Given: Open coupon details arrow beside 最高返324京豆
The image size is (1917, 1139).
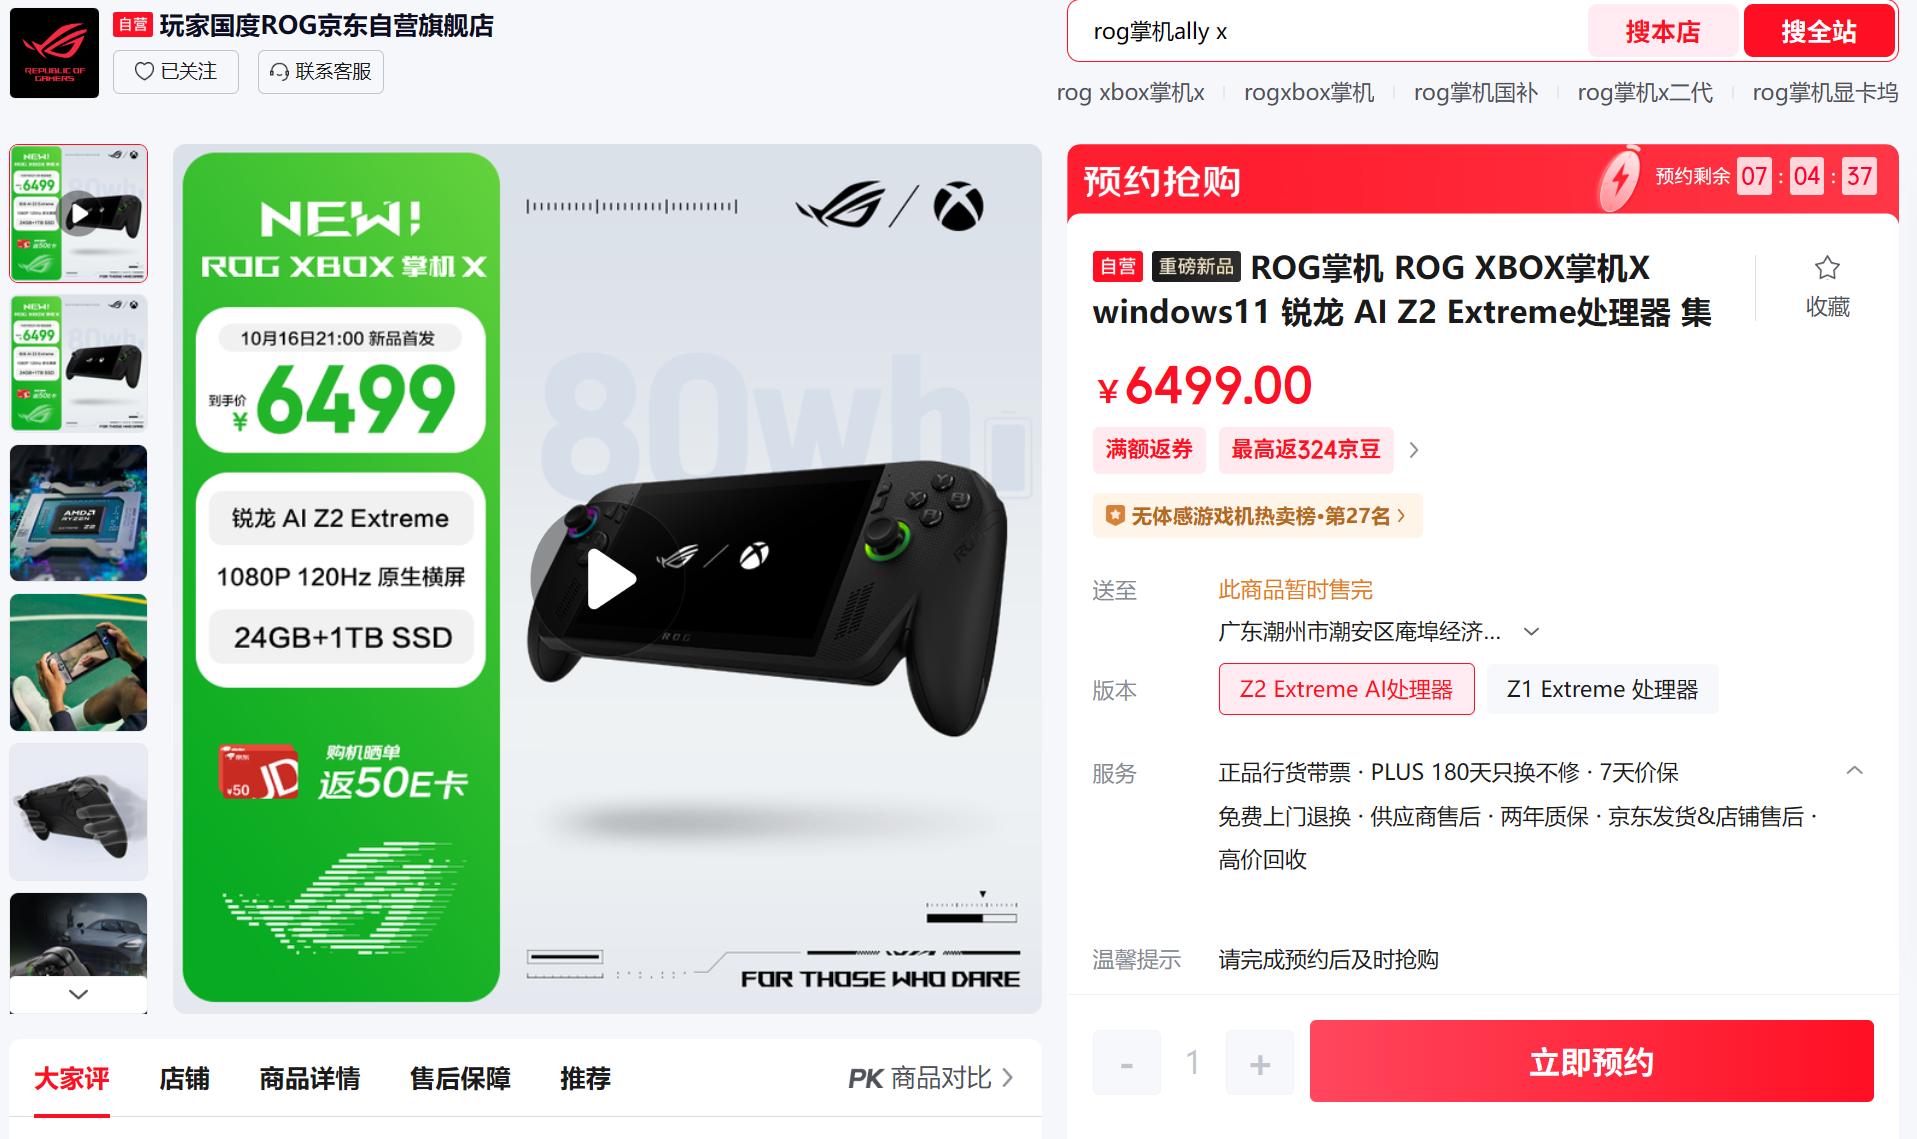Looking at the screenshot, I should 1413,450.
